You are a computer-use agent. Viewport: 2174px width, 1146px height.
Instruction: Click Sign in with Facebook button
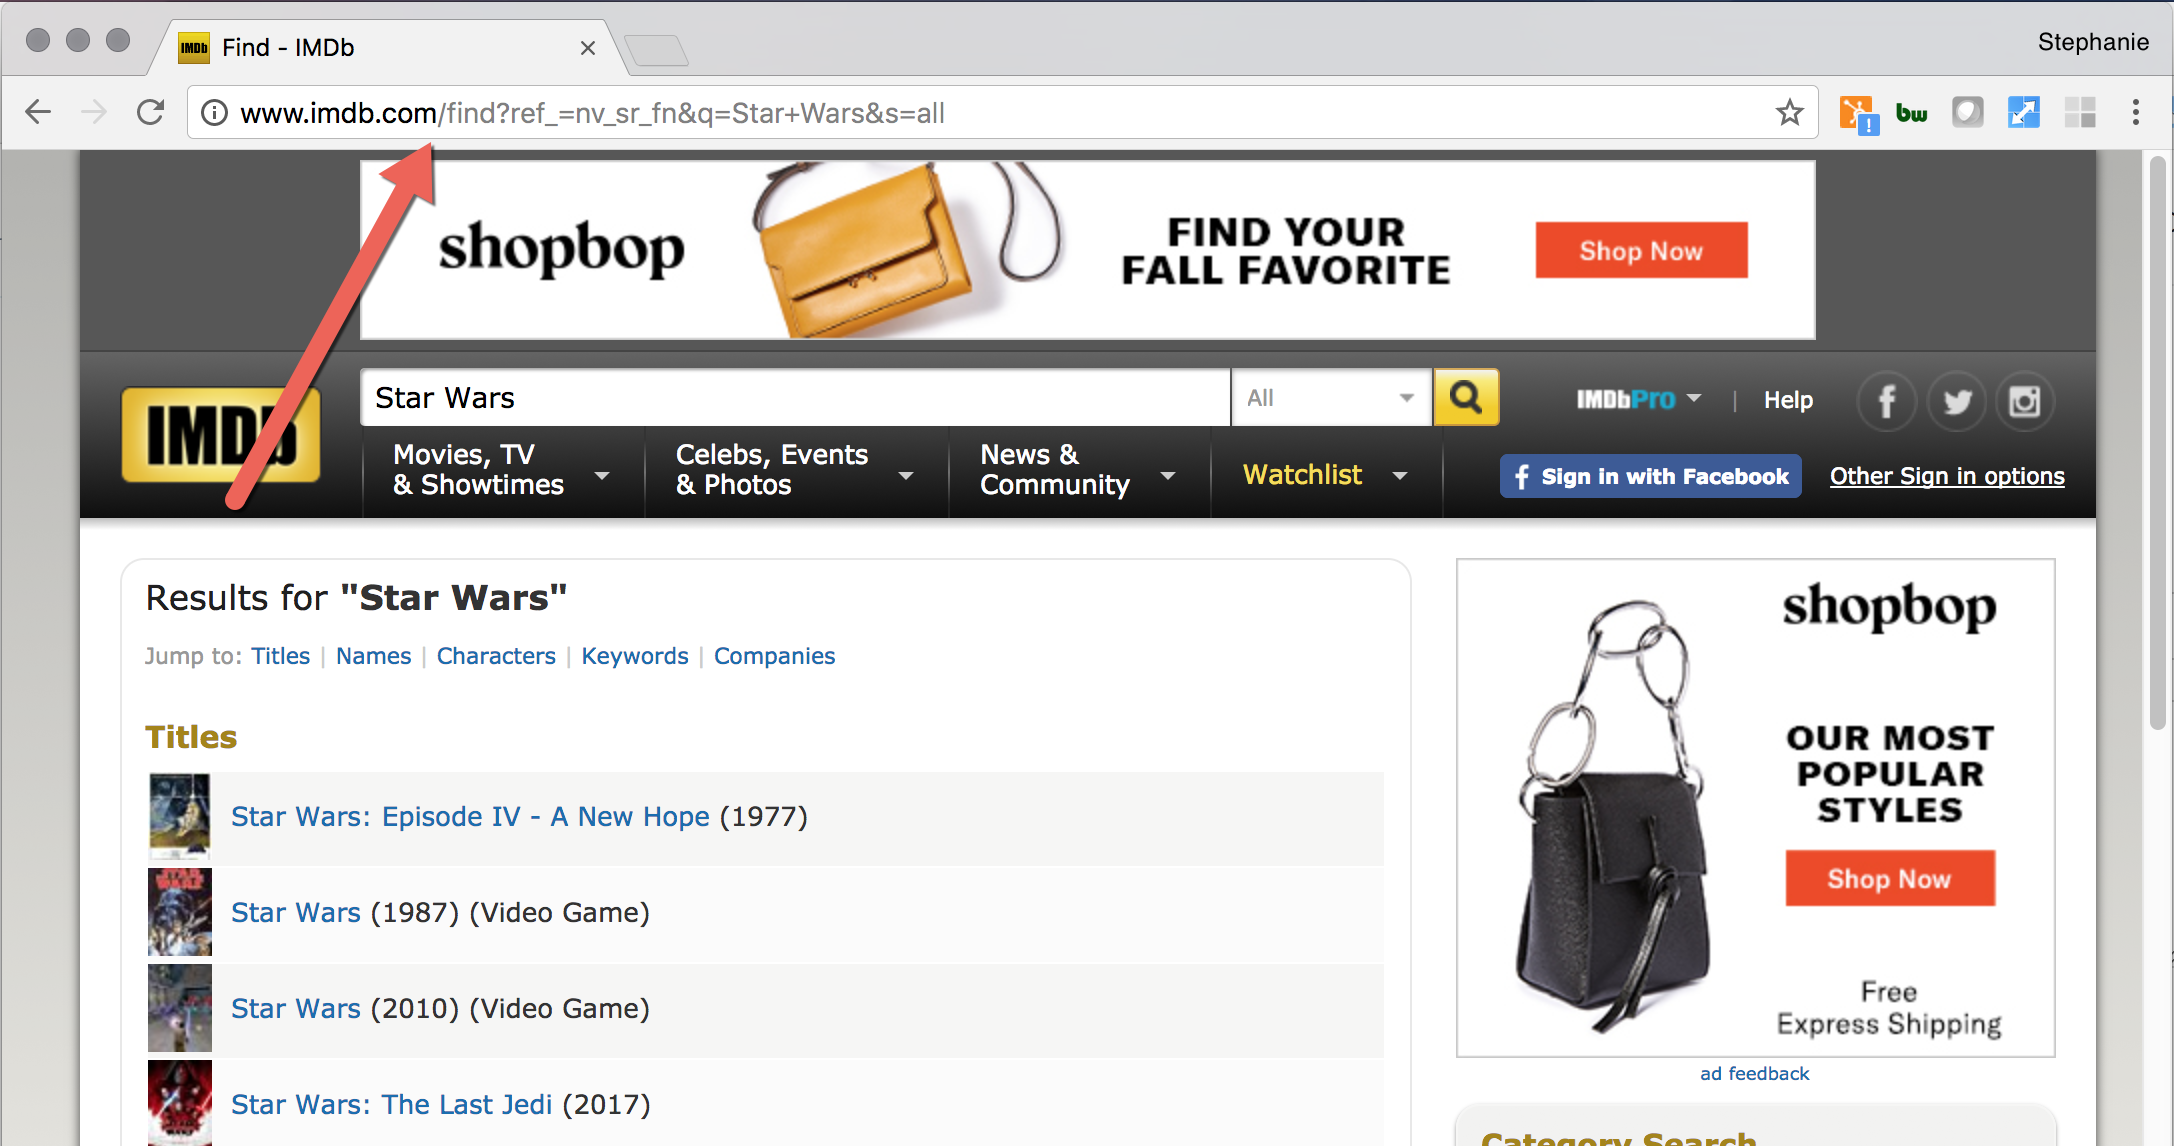pos(1651,476)
